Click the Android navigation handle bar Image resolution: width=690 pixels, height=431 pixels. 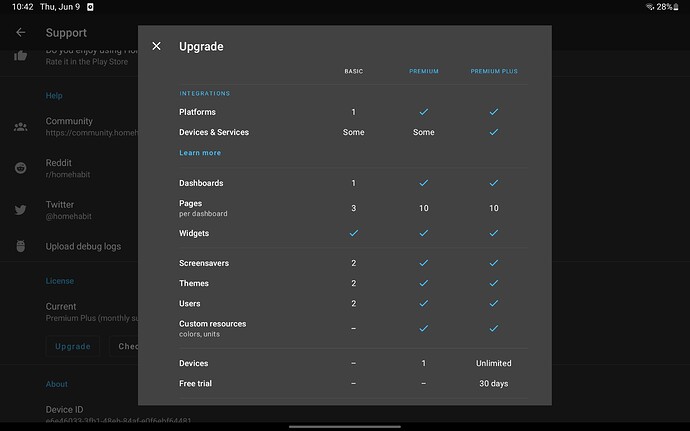(x=345, y=426)
